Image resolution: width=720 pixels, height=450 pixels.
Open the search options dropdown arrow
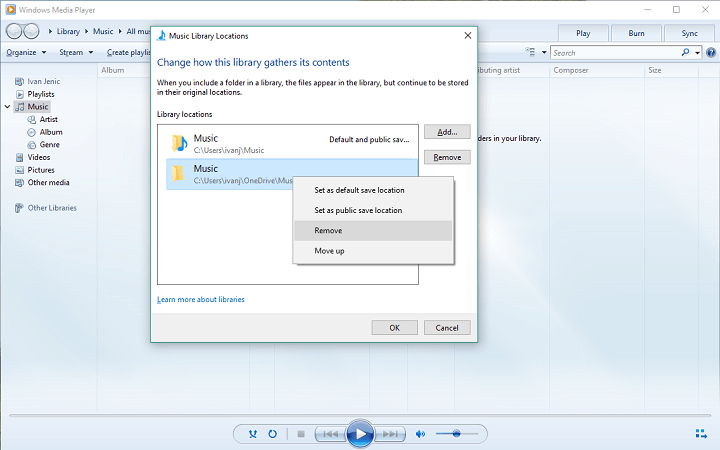(x=697, y=53)
